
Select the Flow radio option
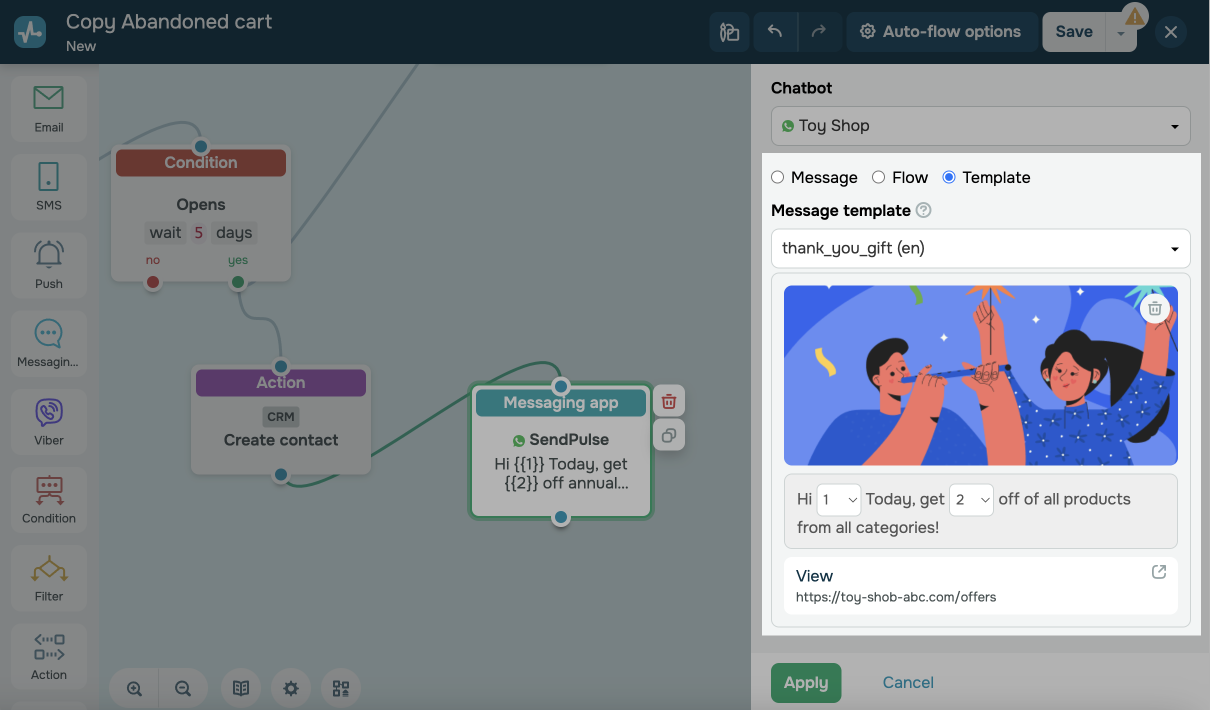878,177
